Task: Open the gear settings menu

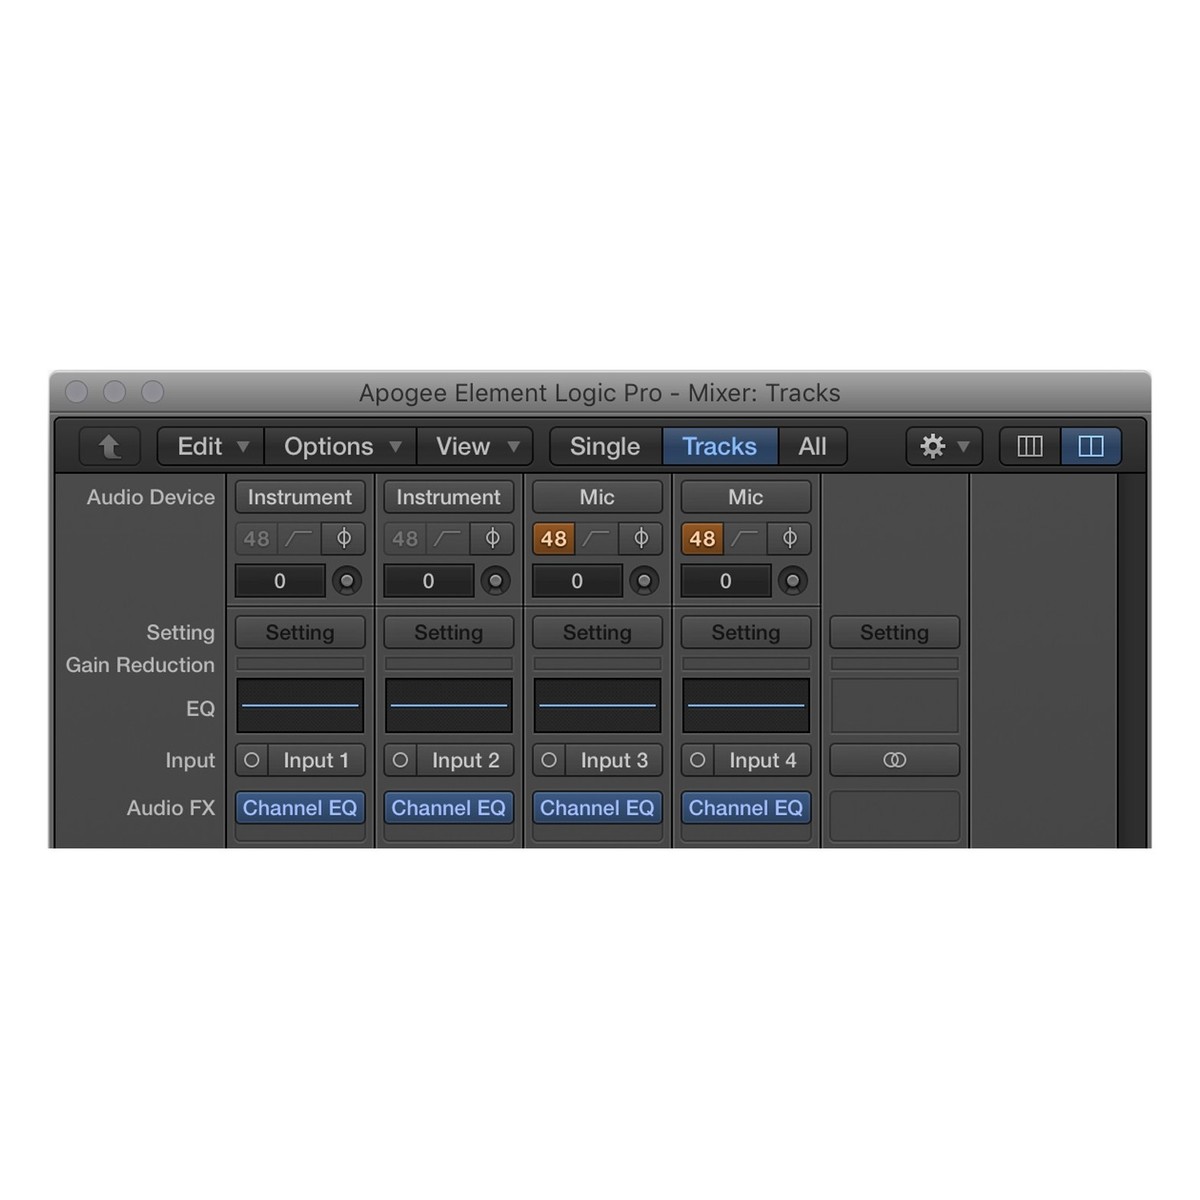Action: pos(944,446)
